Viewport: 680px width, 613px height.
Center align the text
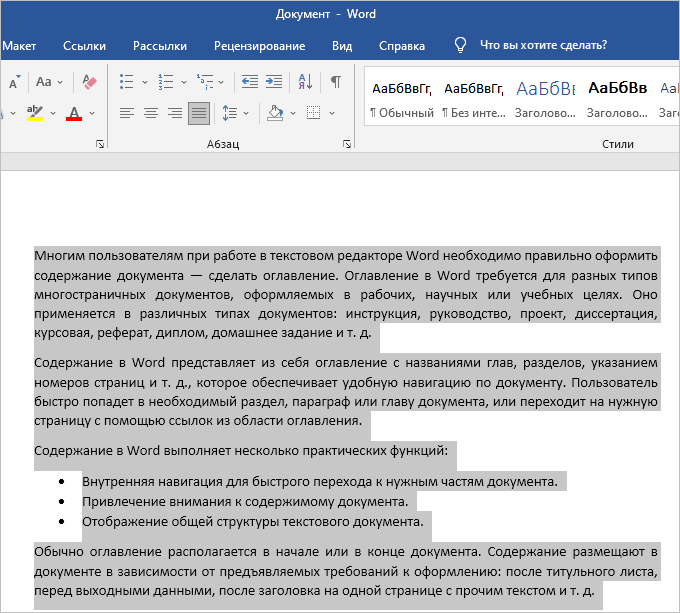[151, 113]
